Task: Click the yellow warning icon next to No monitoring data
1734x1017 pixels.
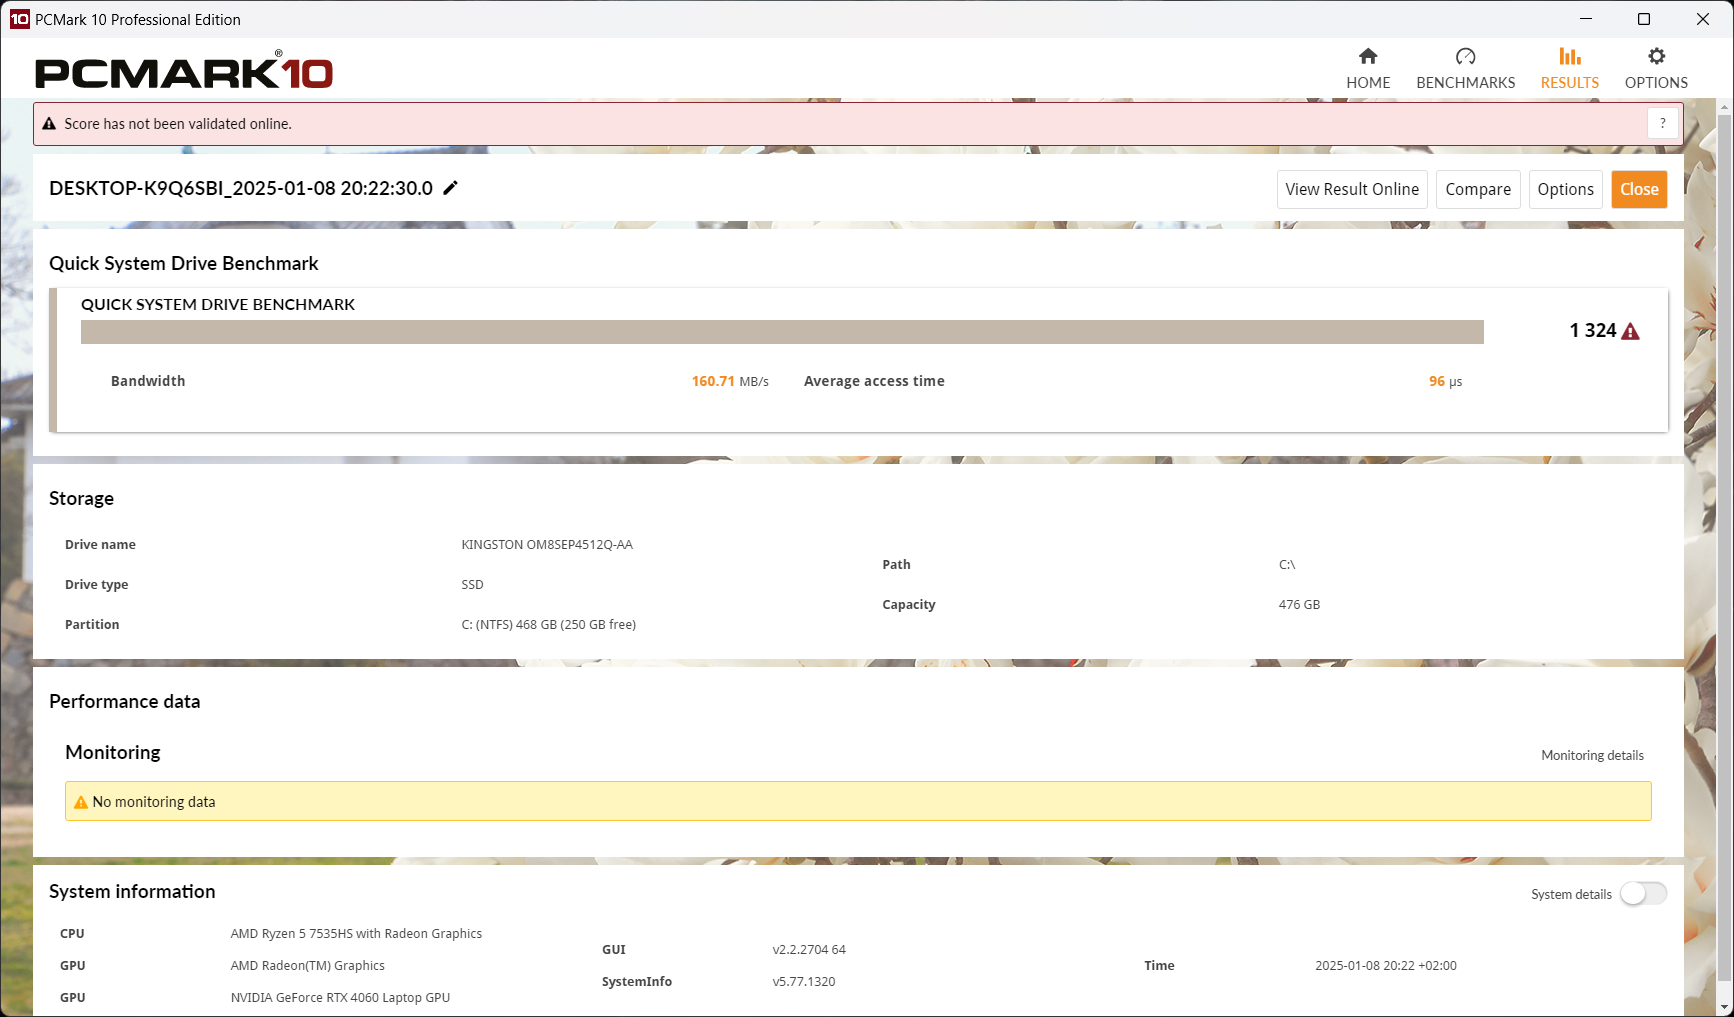Action: click(x=81, y=802)
